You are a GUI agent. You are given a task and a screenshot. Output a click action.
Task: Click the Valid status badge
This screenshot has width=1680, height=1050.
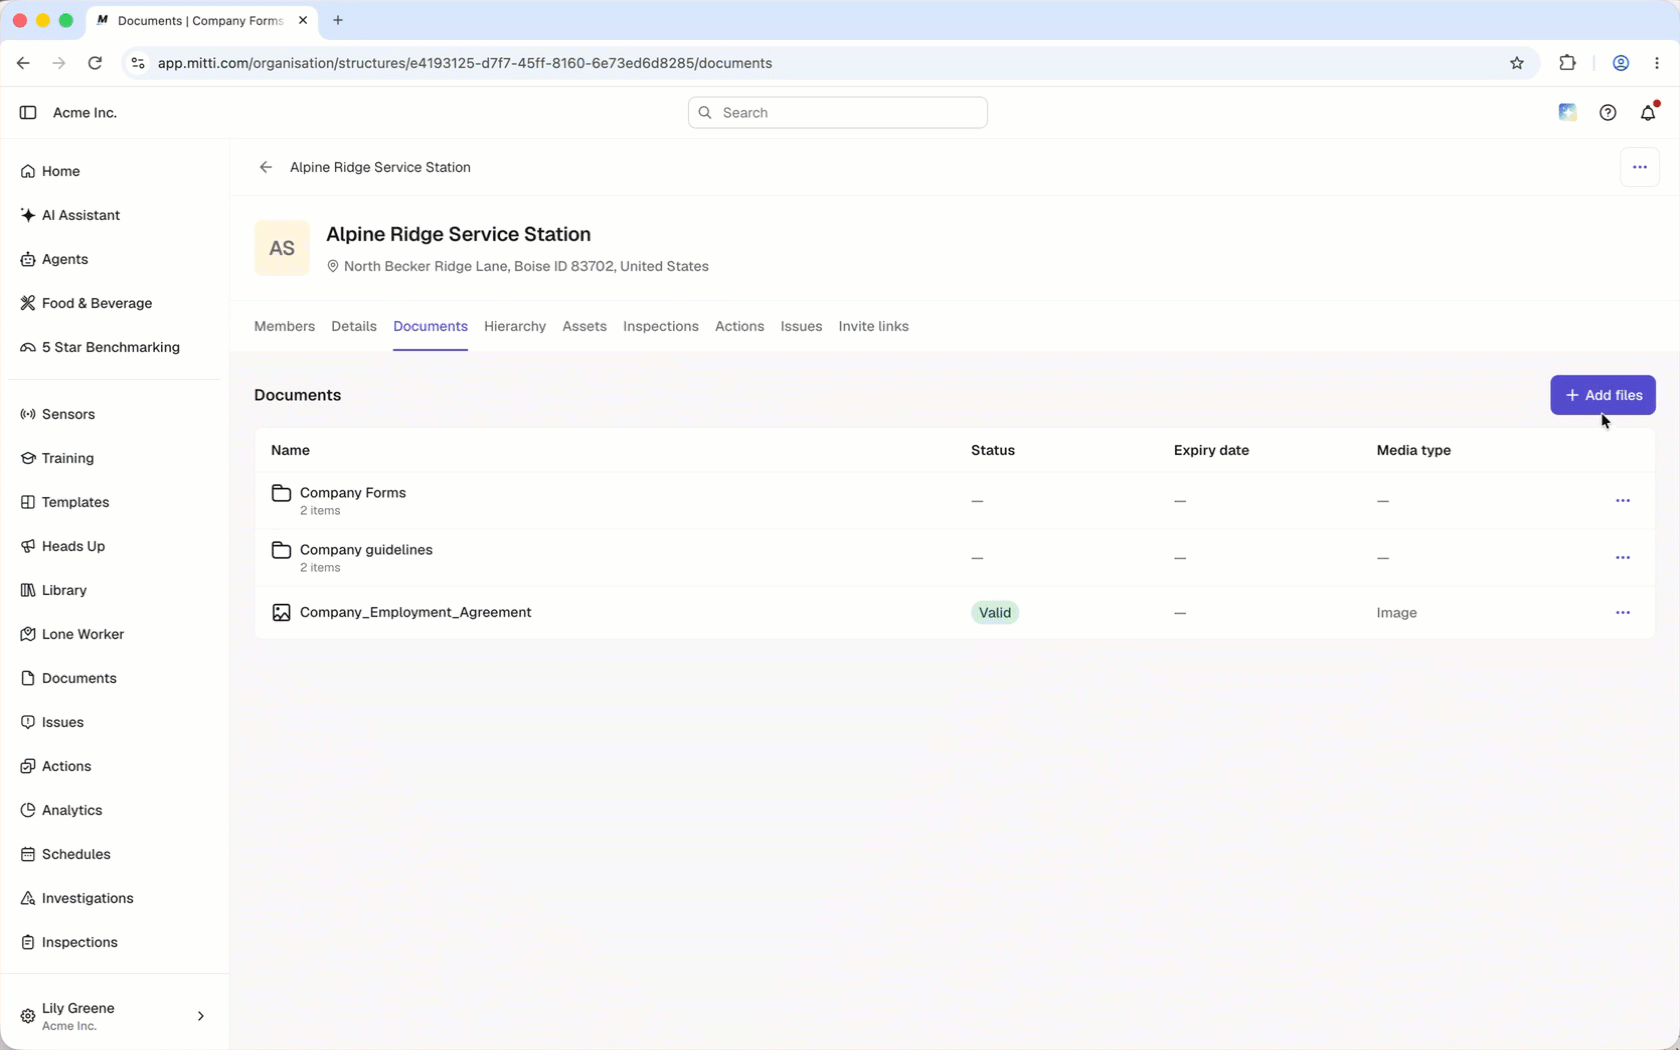[994, 612]
